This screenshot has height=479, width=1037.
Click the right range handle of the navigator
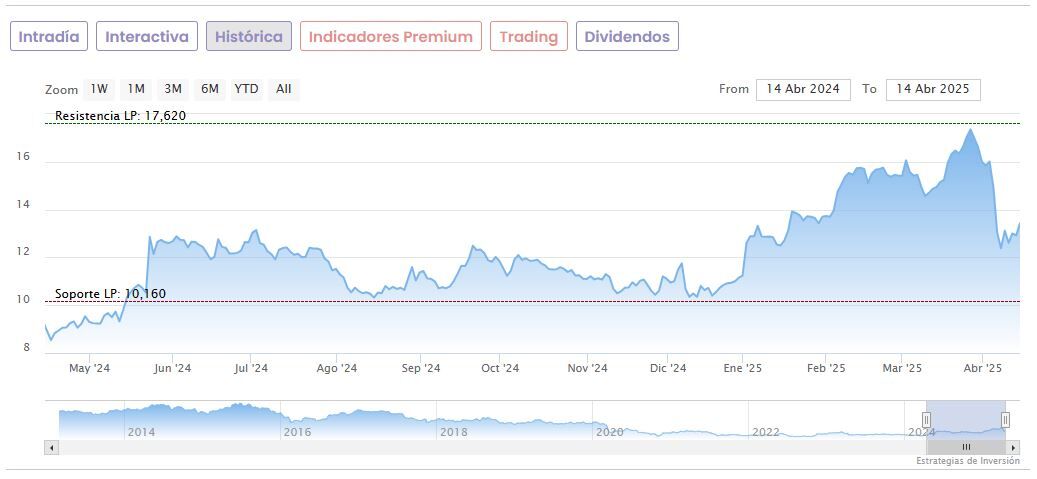coord(1005,420)
